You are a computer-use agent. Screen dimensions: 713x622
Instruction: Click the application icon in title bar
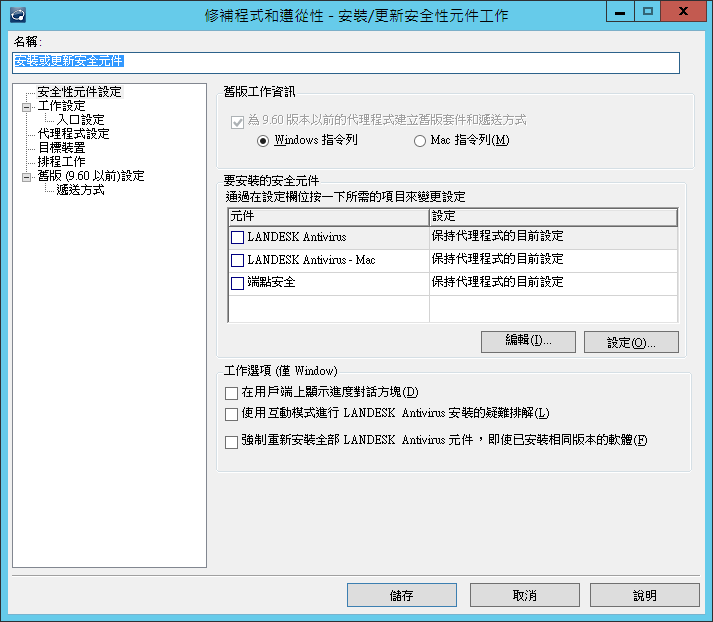[x=18, y=15]
